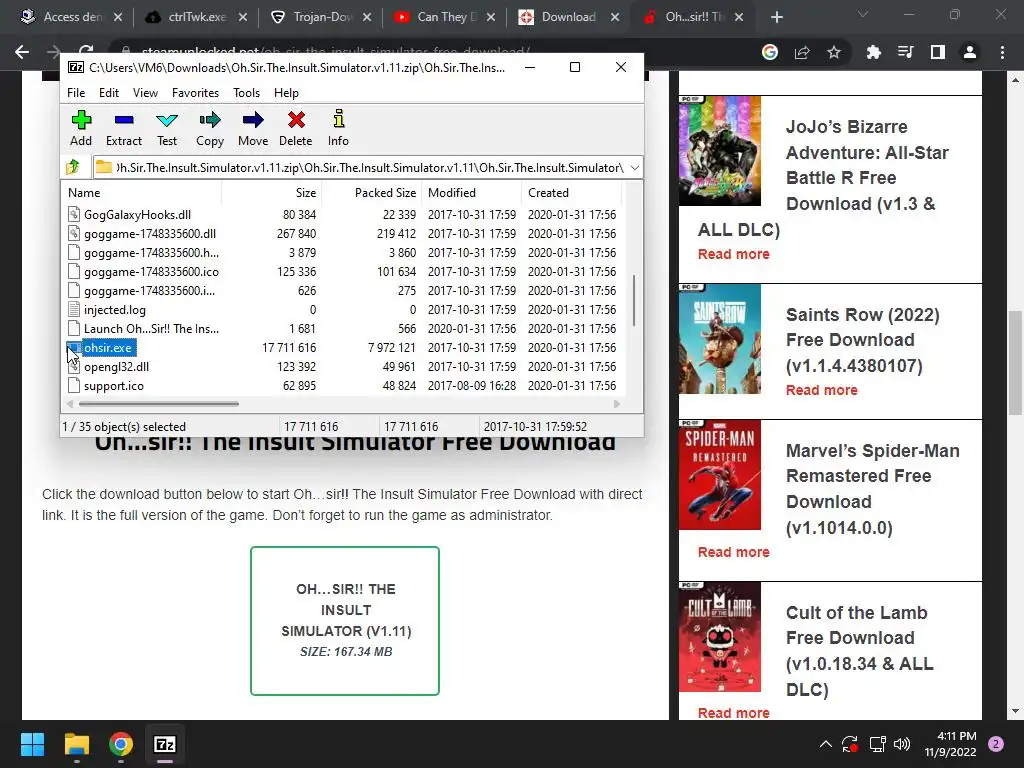Click the Add toolbar icon in 7-Zip
This screenshot has width=1024, height=768.
pyautogui.click(x=81, y=128)
